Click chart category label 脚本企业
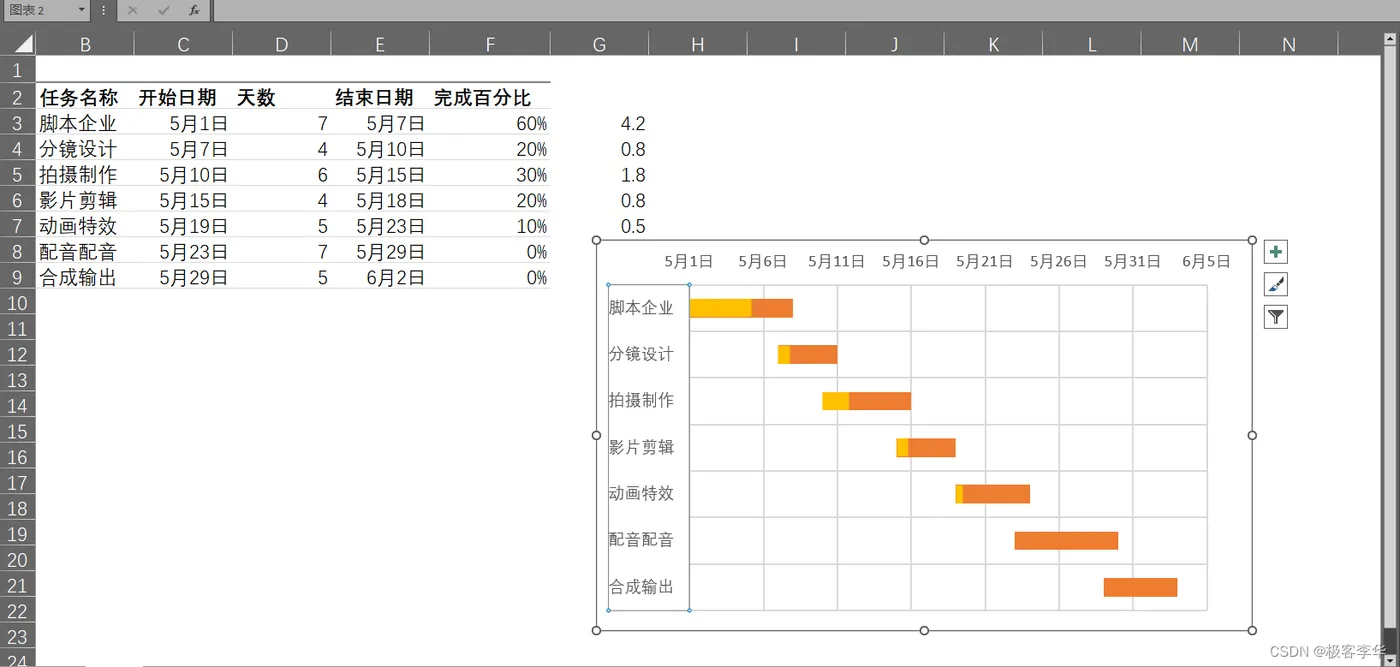The width and height of the screenshot is (1400, 667). pyautogui.click(x=641, y=308)
